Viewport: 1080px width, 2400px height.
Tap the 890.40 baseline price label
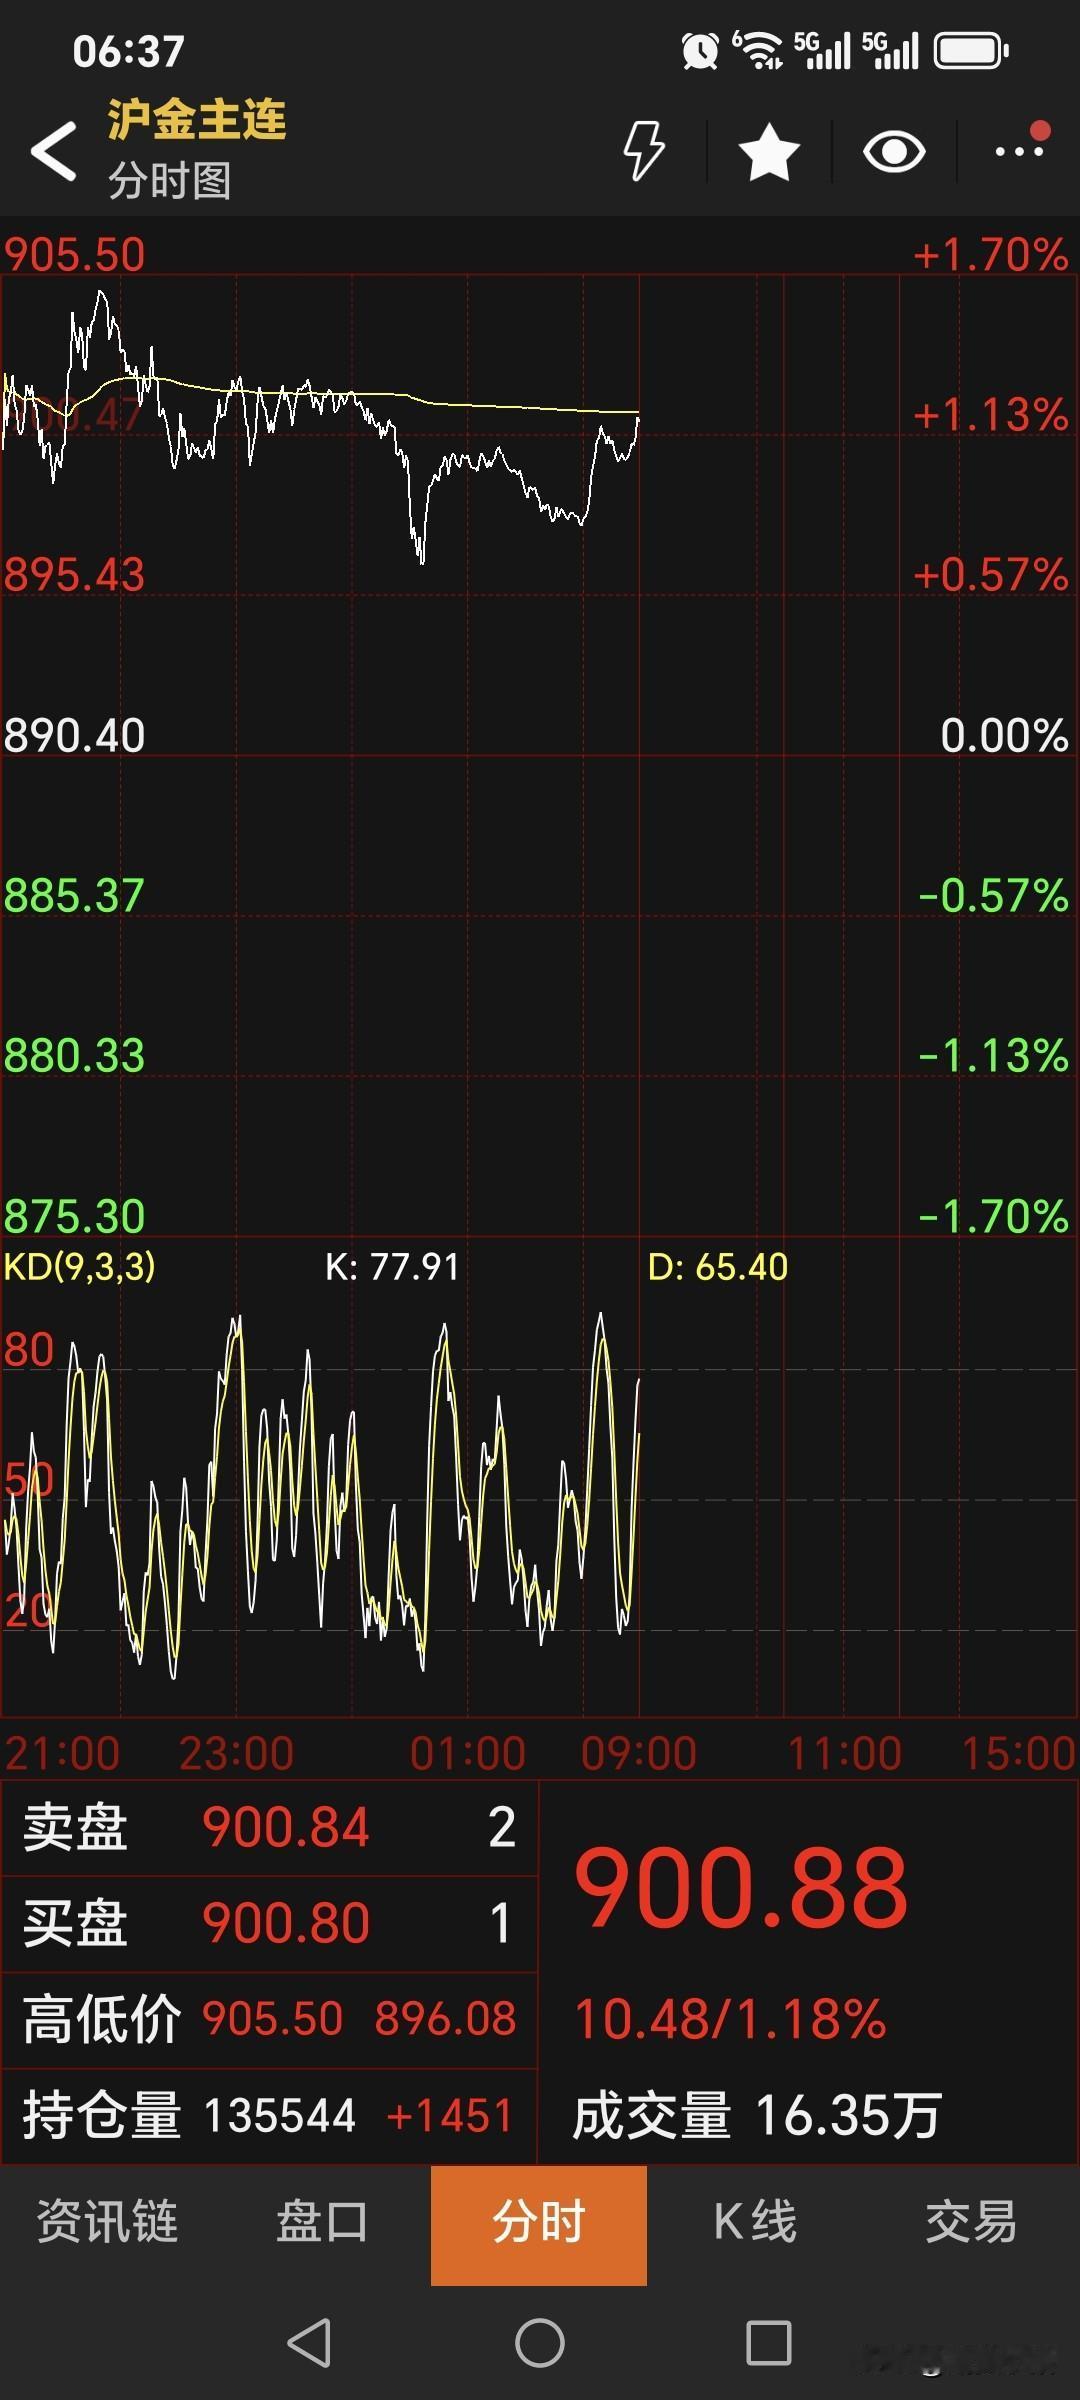click(x=74, y=735)
